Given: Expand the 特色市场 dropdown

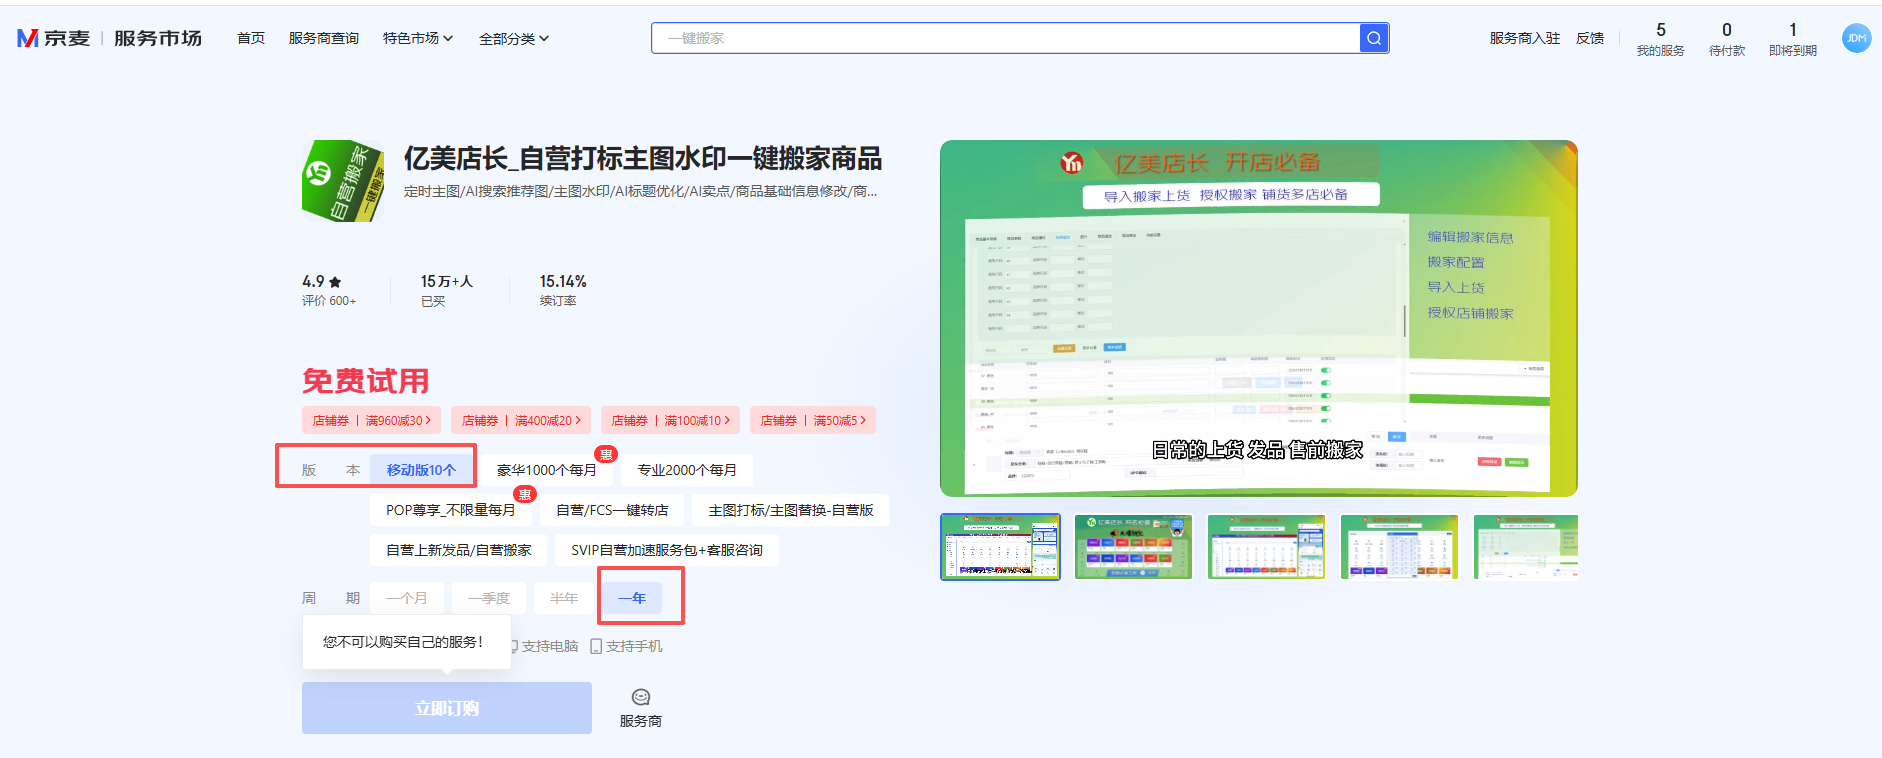Looking at the screenshot, I should pyautogui.click(x=418, y=38).
